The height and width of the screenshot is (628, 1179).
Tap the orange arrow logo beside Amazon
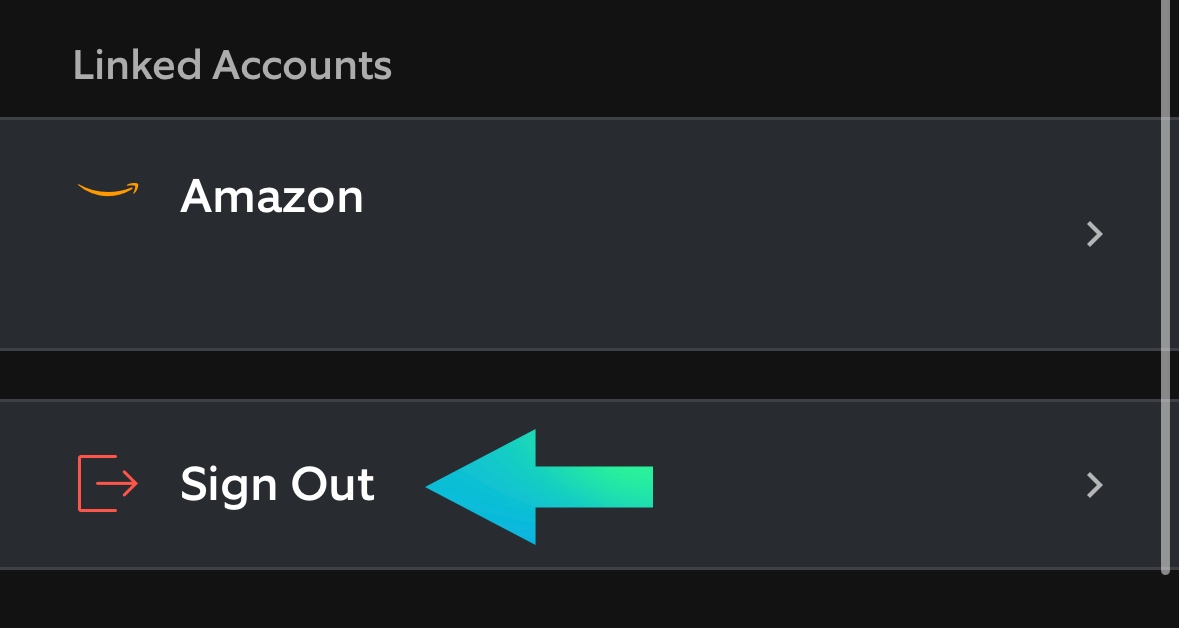tap(108, 190)
